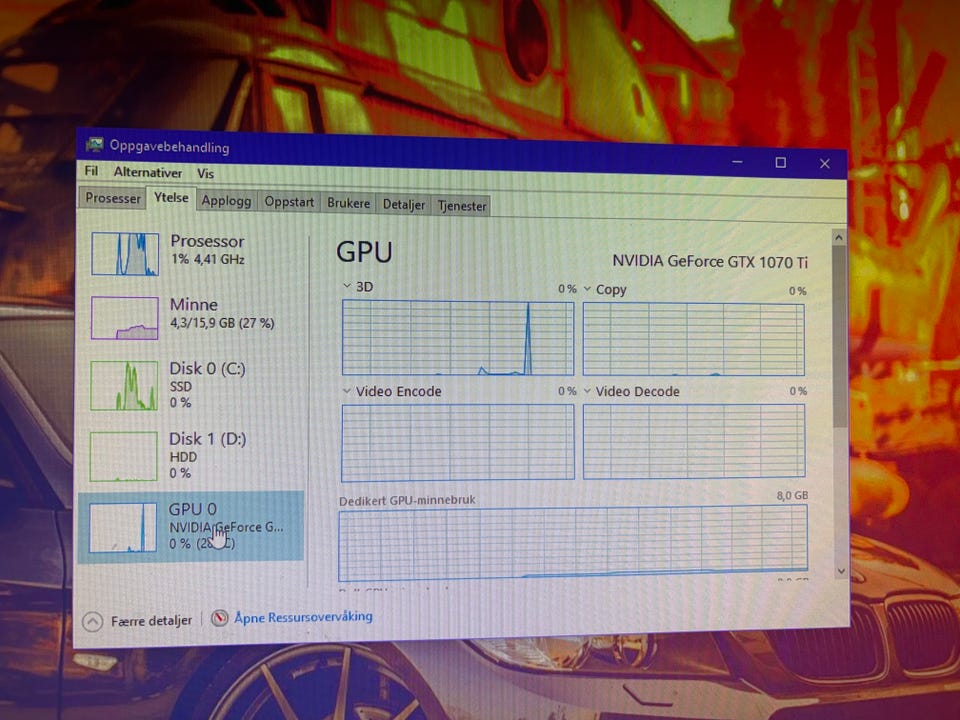Image resolution: width=960 pixels, height=720 pixels.
Task: Click the scrollbar up arrow
Action: (839, 238)
